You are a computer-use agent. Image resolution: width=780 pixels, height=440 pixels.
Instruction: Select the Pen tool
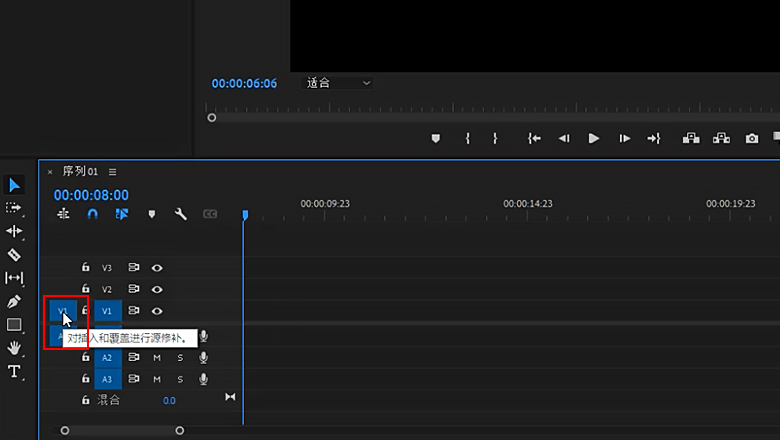14,301
